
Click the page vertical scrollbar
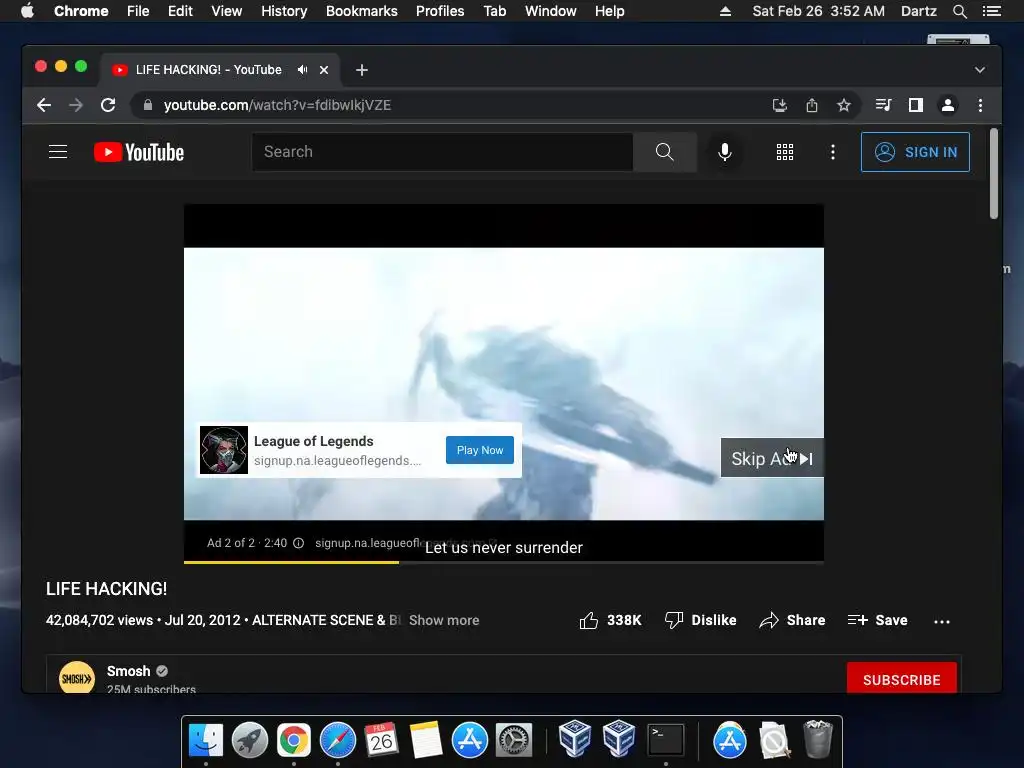click(x=994, y=174)
